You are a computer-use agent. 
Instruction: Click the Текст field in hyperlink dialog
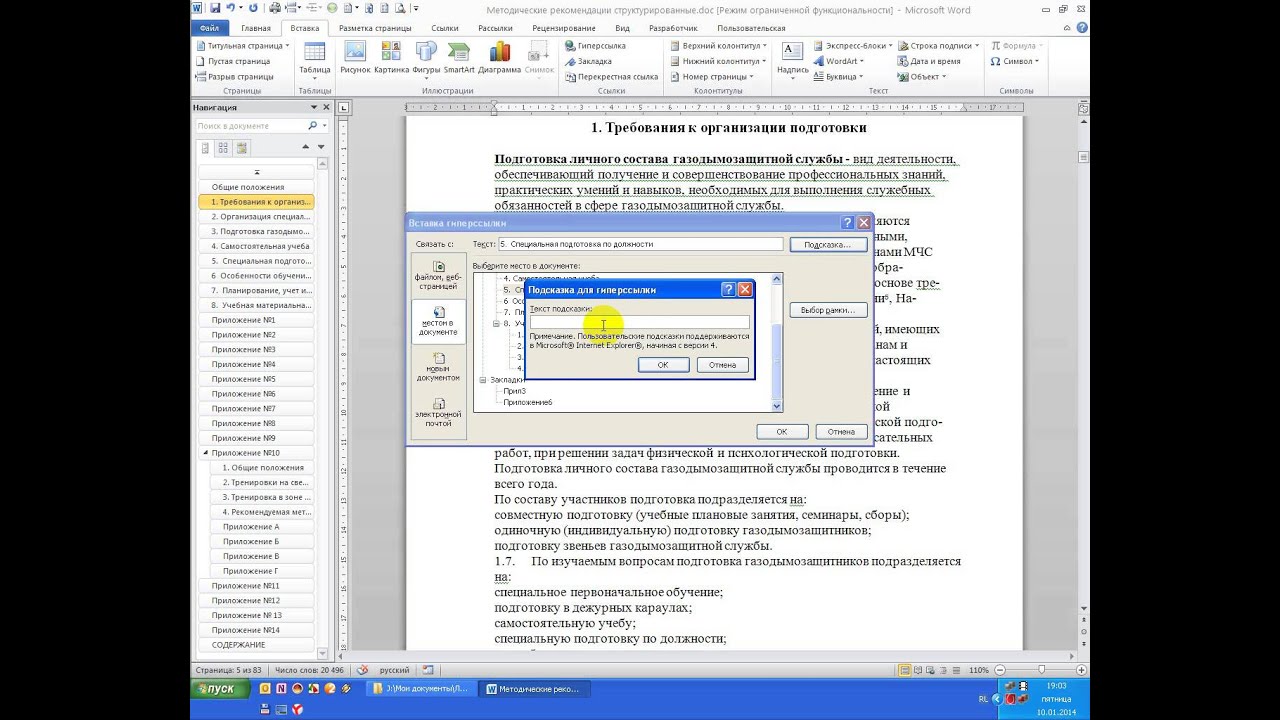(640, 244)
